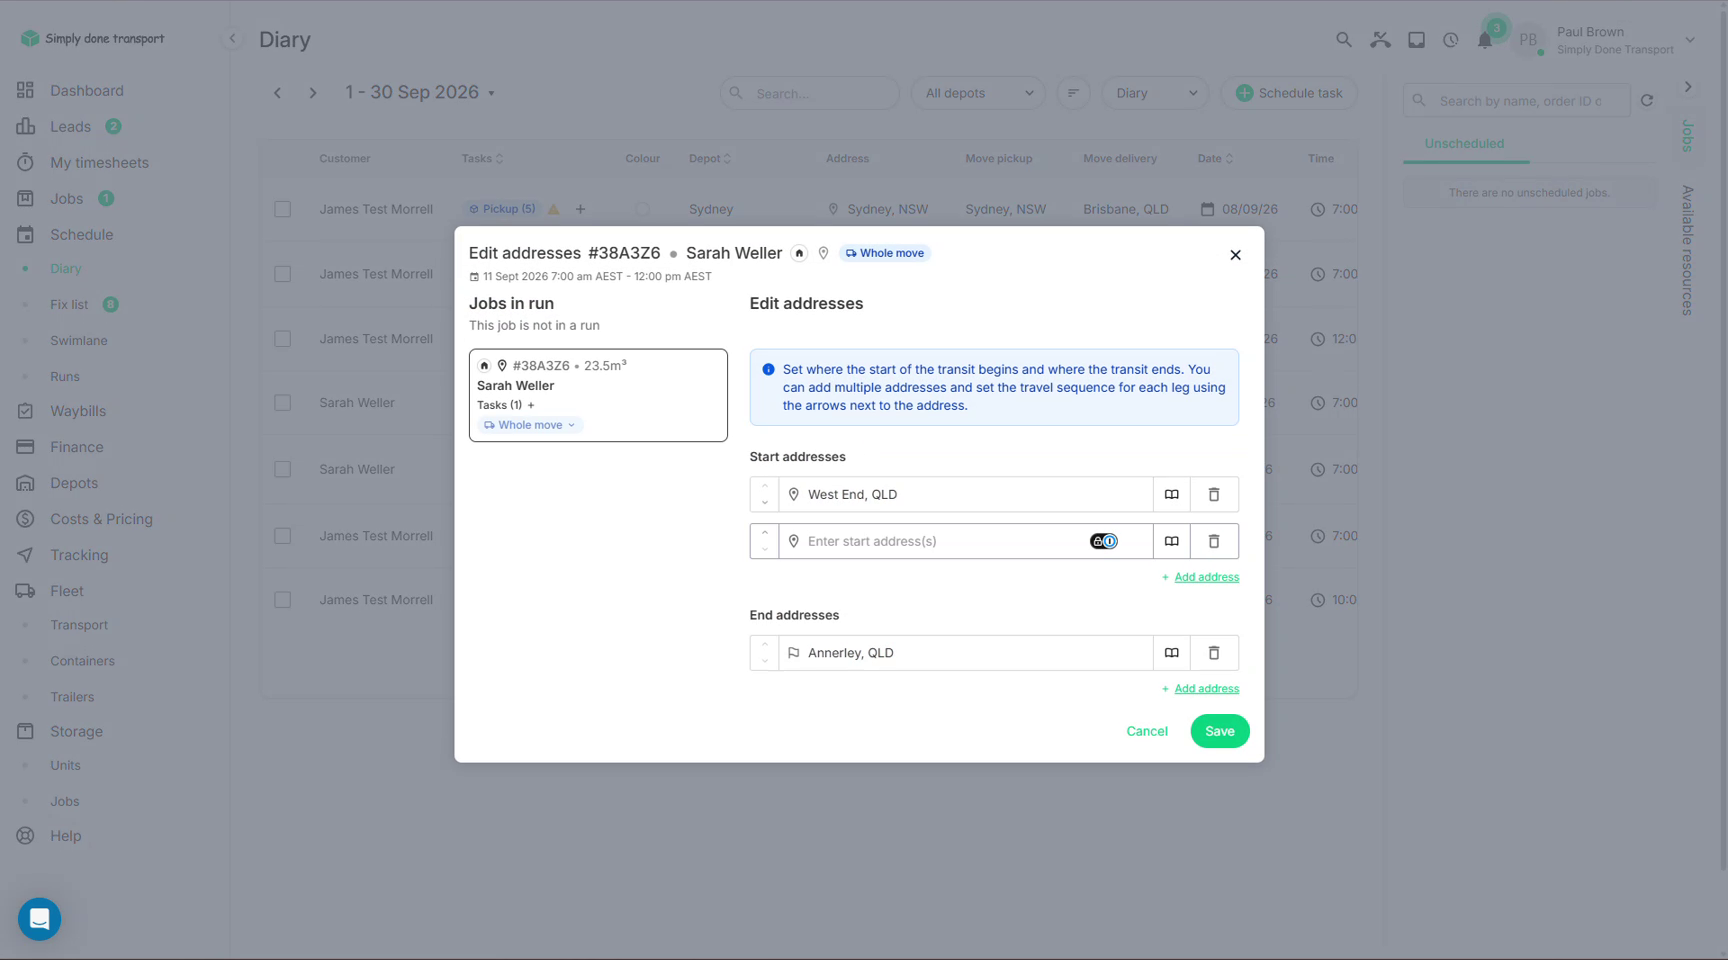Sort the table by the Date column
The image size is (1728, 960).
(x=1215, y=158)
